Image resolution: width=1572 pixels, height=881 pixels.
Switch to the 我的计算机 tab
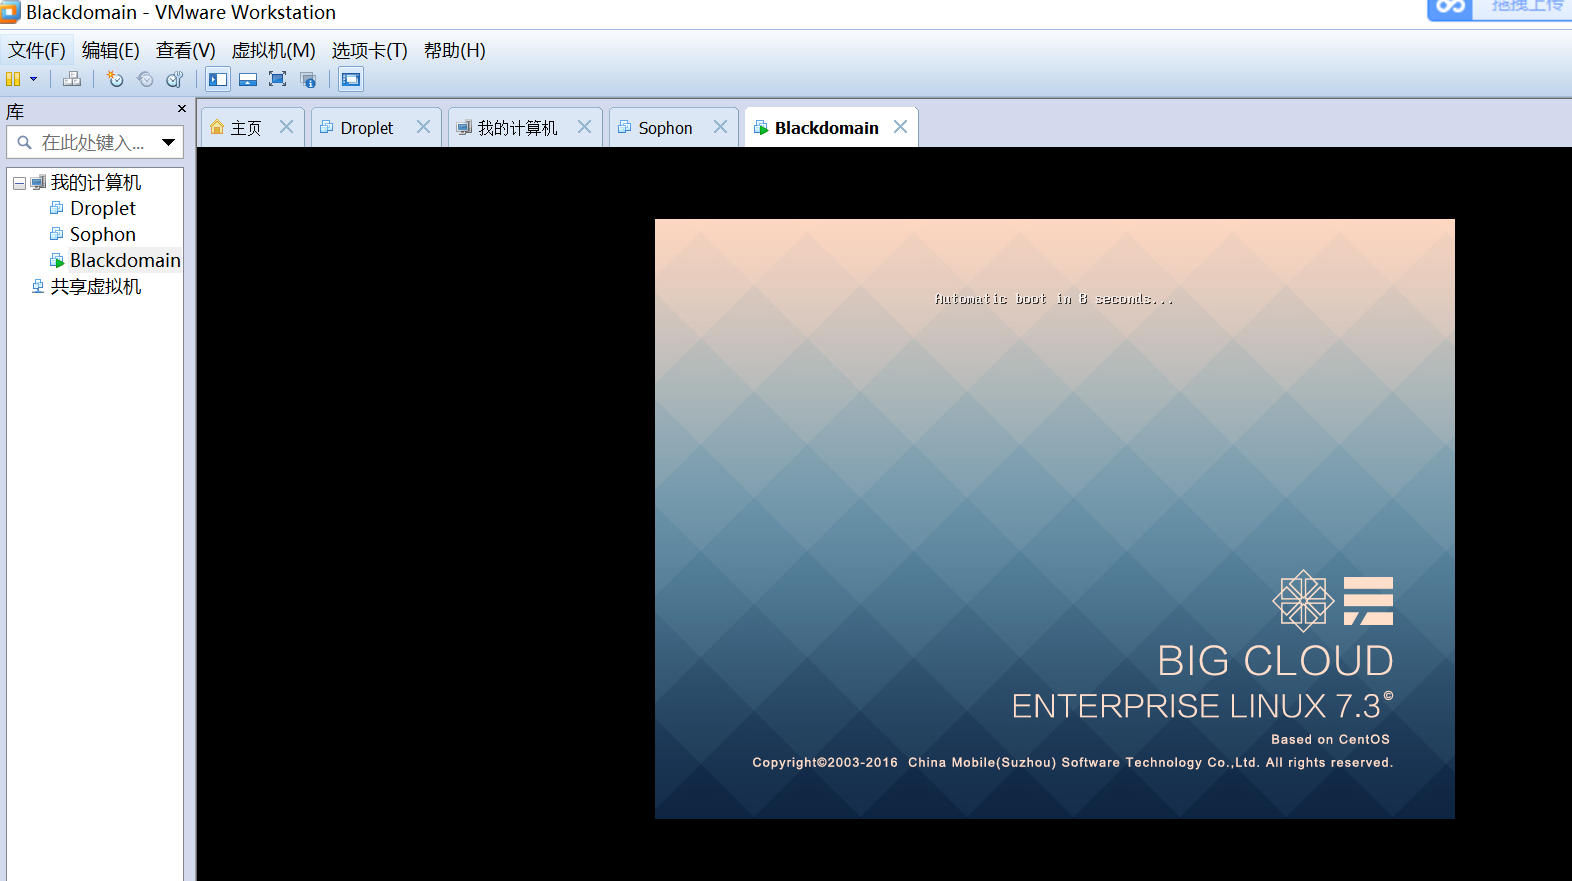517,128
